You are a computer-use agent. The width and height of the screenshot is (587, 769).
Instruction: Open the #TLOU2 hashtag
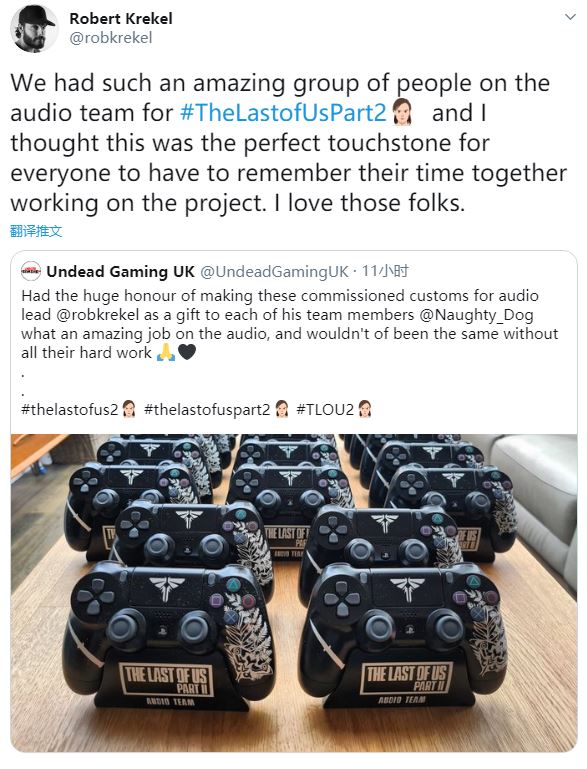click(325, 410)
